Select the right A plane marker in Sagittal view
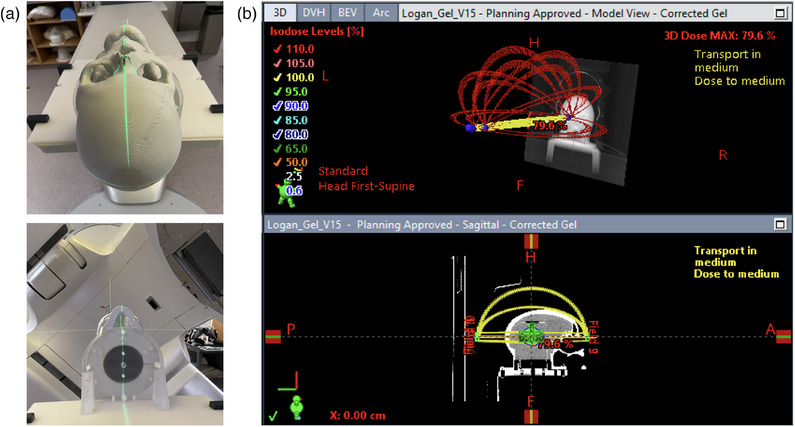 (x=783, y=337)
